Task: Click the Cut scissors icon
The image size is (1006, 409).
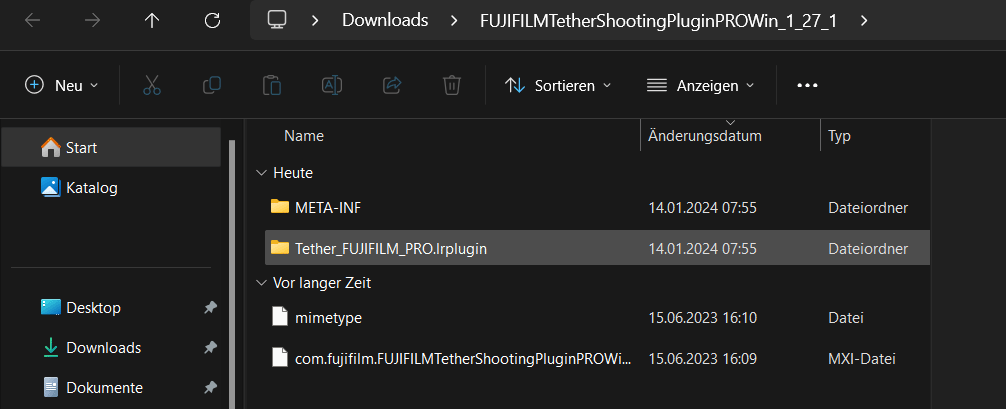Action: pos(152,85)
